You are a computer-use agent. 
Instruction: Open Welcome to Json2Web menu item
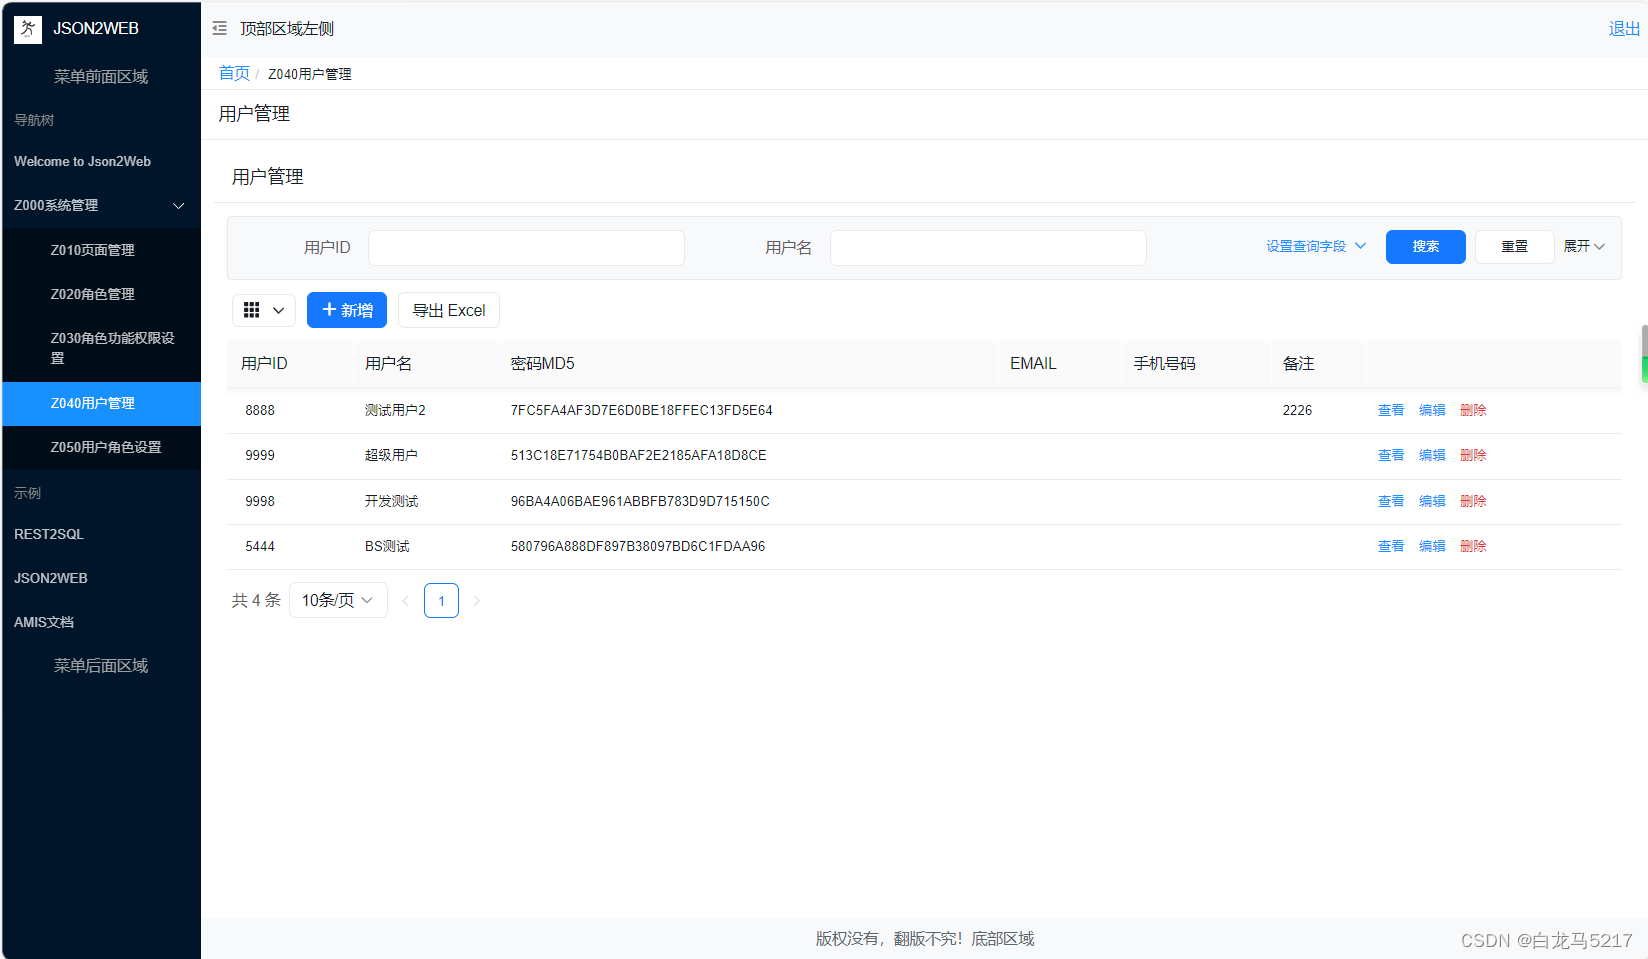101,161
